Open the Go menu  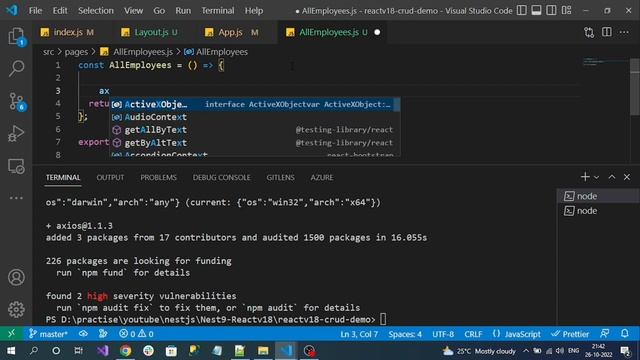pos(159,11)
